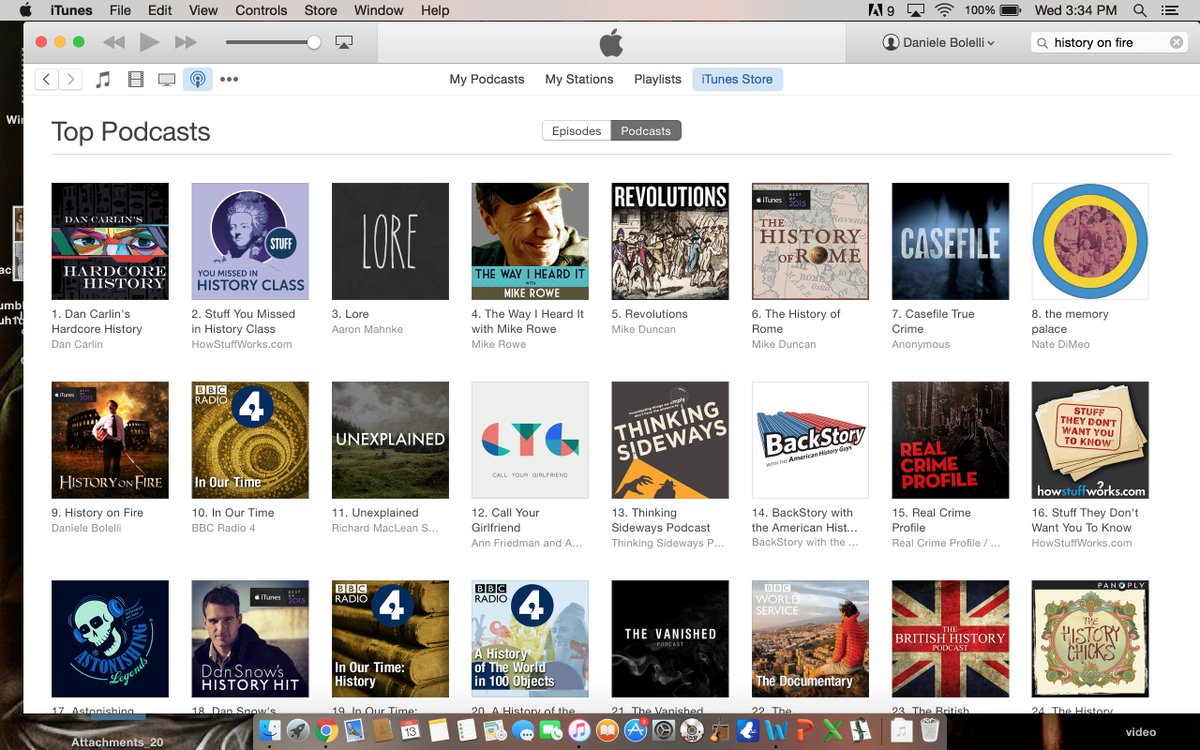Switch to the Movies library icon
Screen dimensions: 1200x750
tap(135, 79)
